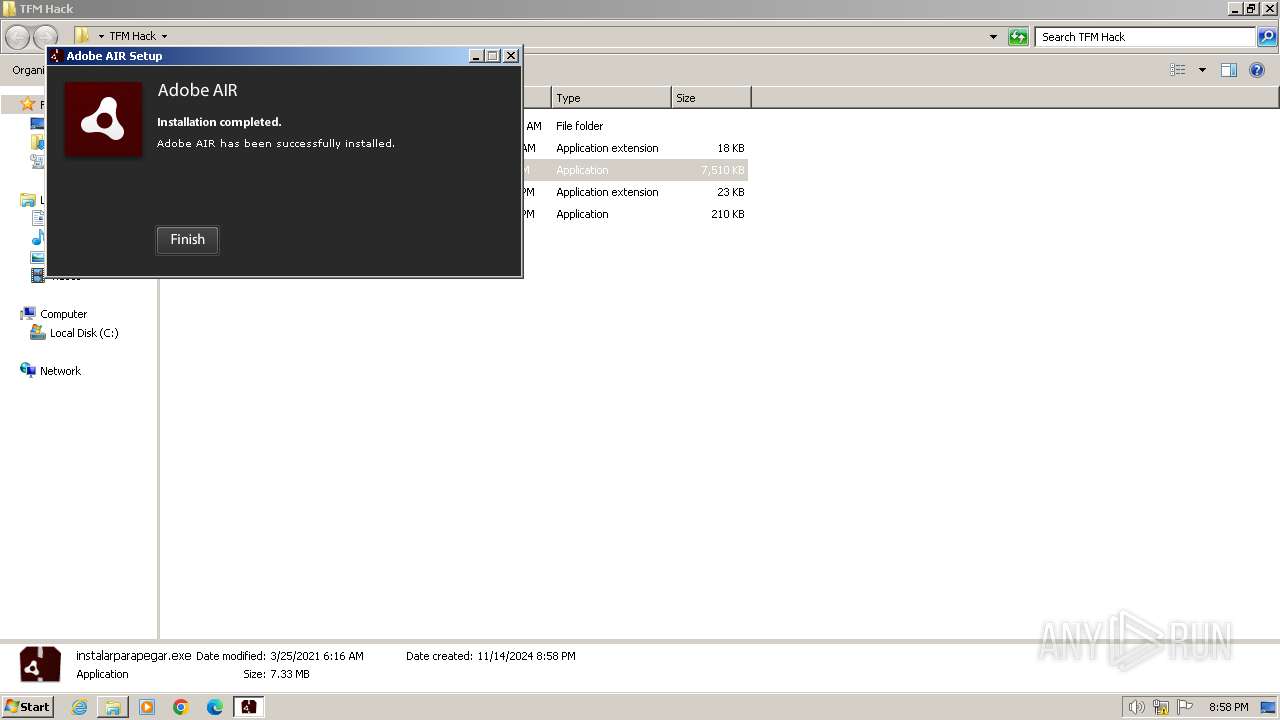Open the Pictures library icon in sidebar

(38, 257)
